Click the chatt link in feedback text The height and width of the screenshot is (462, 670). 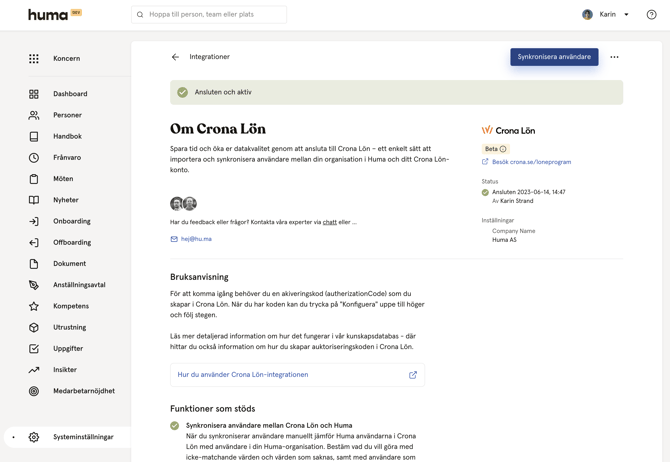[329, 222]
